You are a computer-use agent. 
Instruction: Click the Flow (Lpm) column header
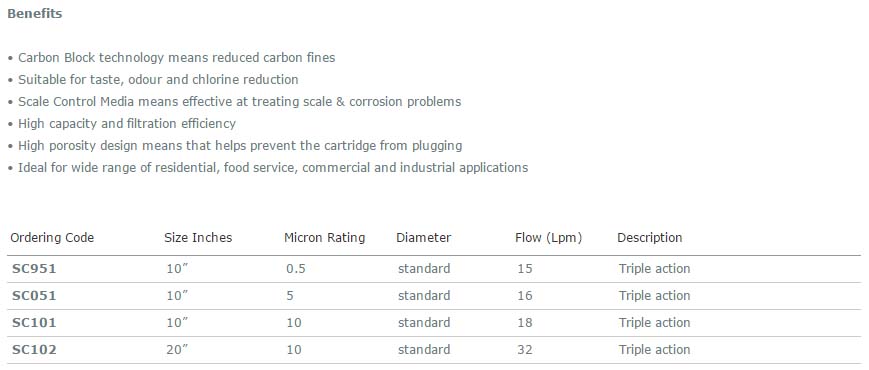click(x=548, y=238)
